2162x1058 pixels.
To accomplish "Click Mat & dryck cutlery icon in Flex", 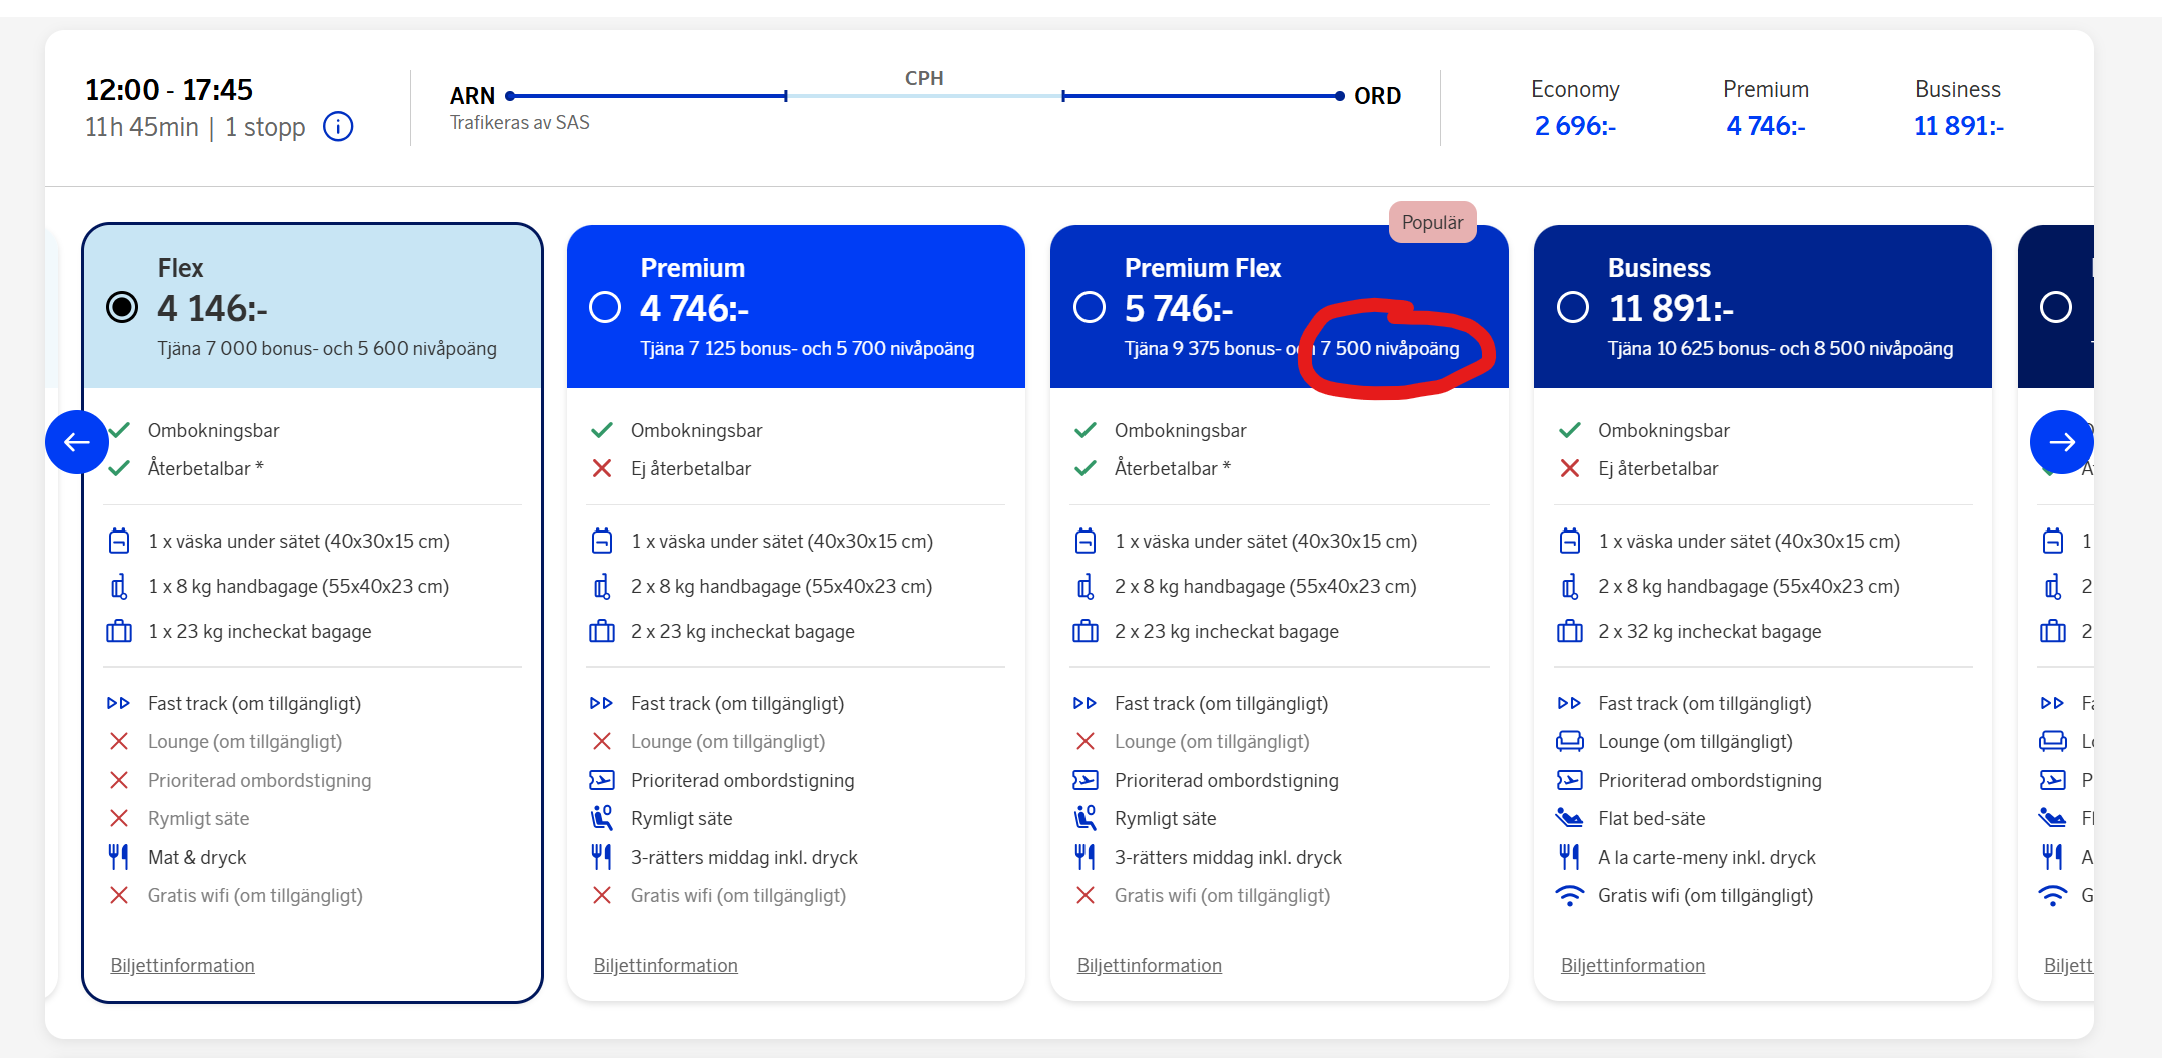I will pos(118,856).
